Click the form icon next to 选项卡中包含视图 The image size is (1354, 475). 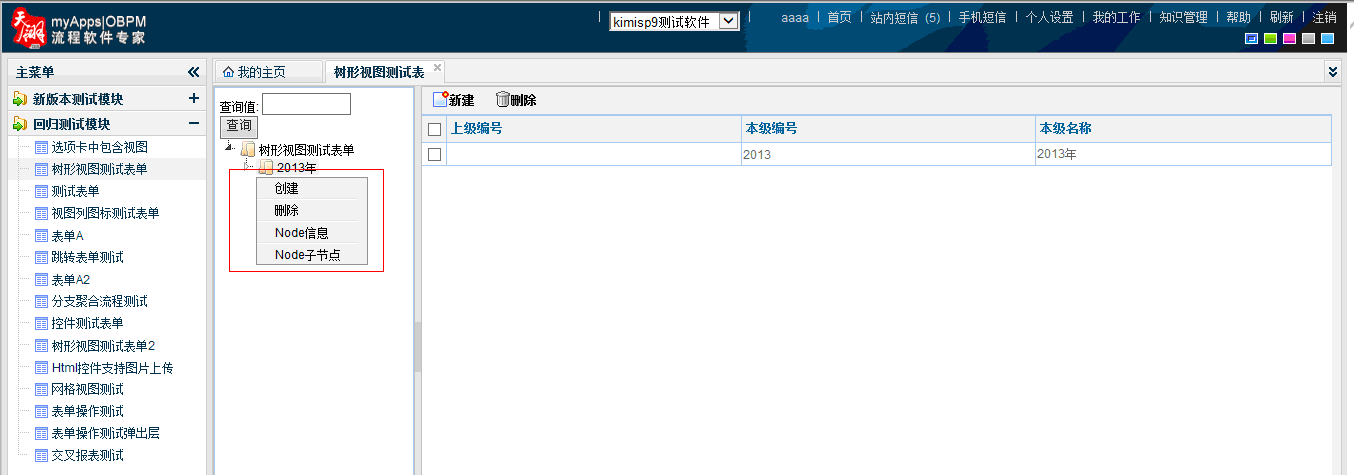(41, 147)
